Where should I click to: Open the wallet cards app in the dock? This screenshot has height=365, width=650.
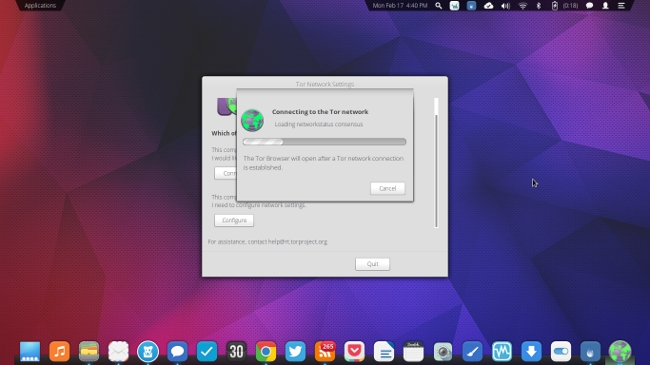pos(89,351)
